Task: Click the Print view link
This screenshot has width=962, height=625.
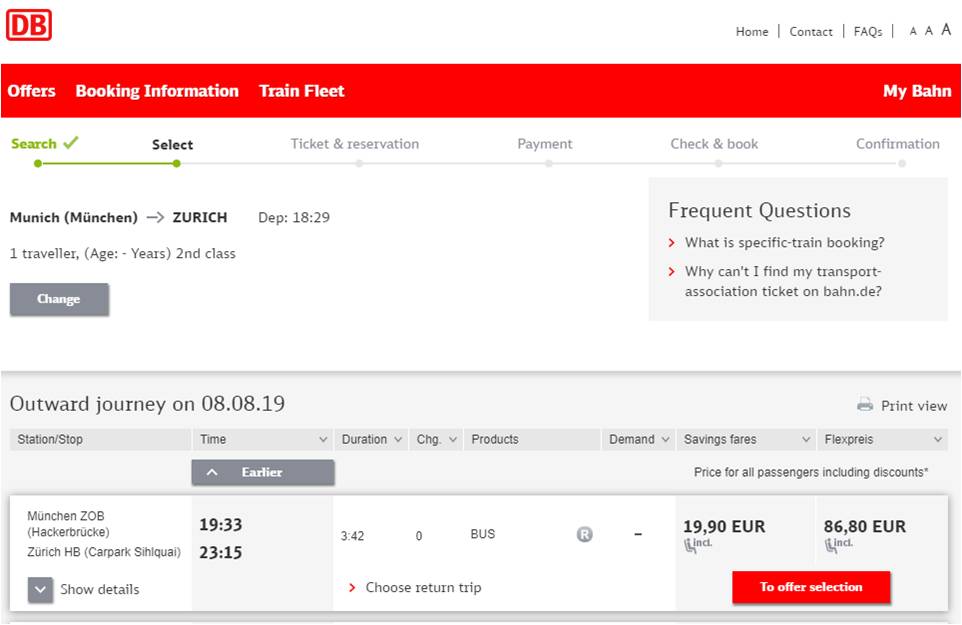Action: pyautogui.click(x=914, y=406)
